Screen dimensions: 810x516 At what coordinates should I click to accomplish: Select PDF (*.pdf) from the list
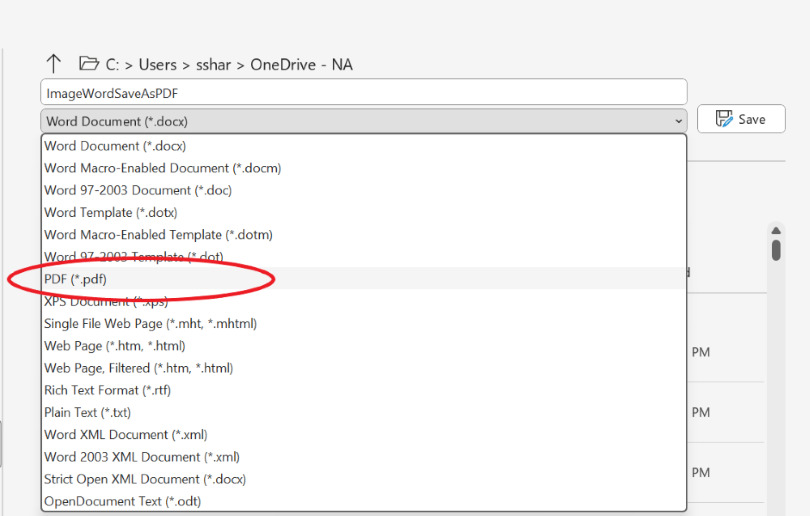(x=75, y=279)
